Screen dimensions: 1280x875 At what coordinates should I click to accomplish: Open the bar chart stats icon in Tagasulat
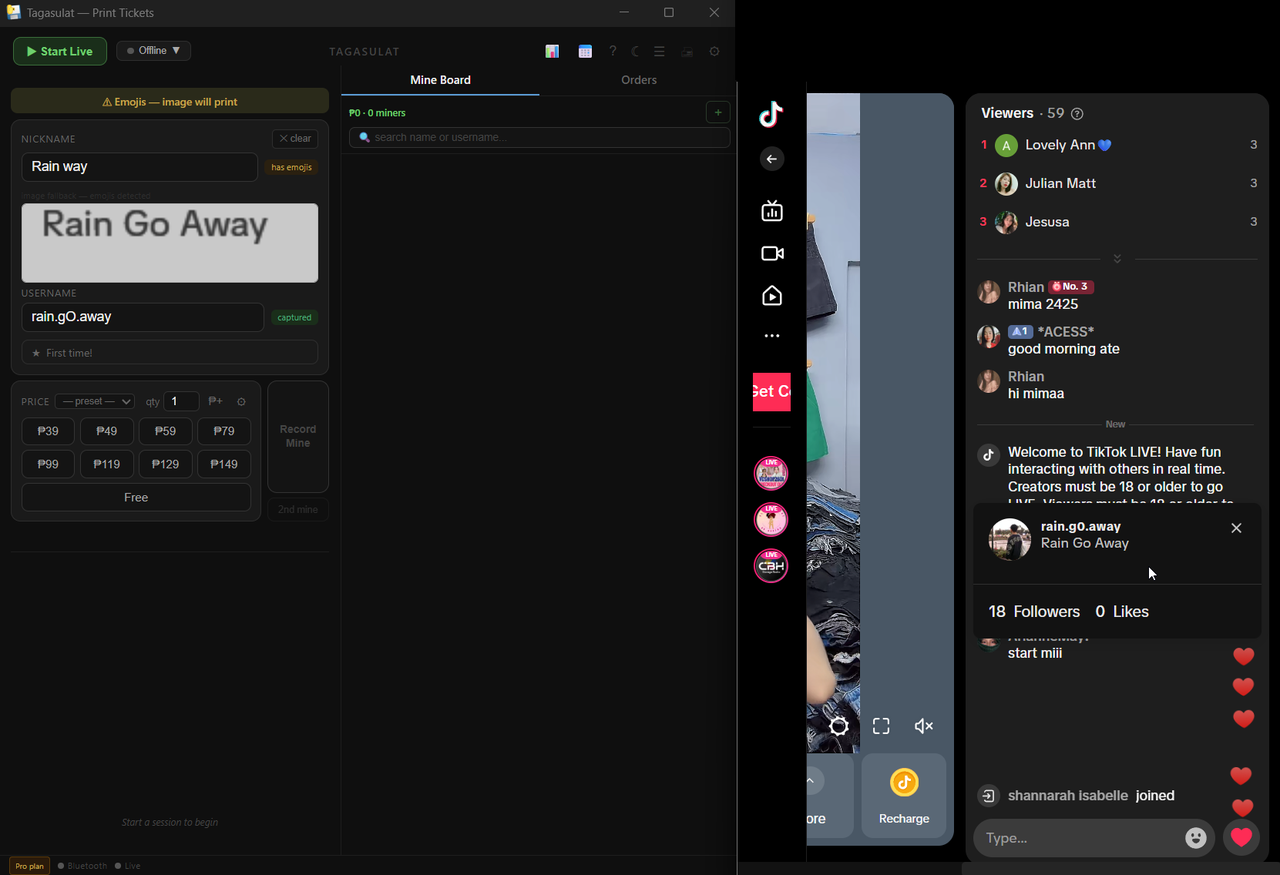552,51
